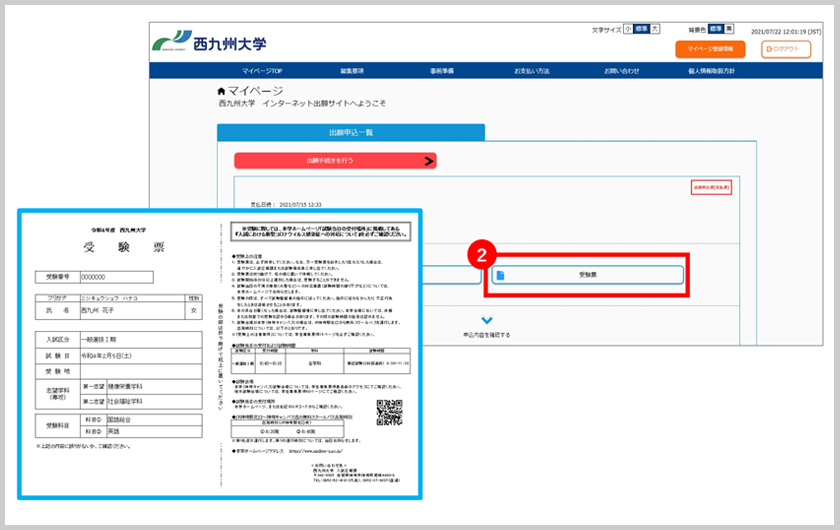This screenshot has width=840, height=530.
Task: Click the name 西九州 花子 on ticket
Action: click(x=98, y=310)
